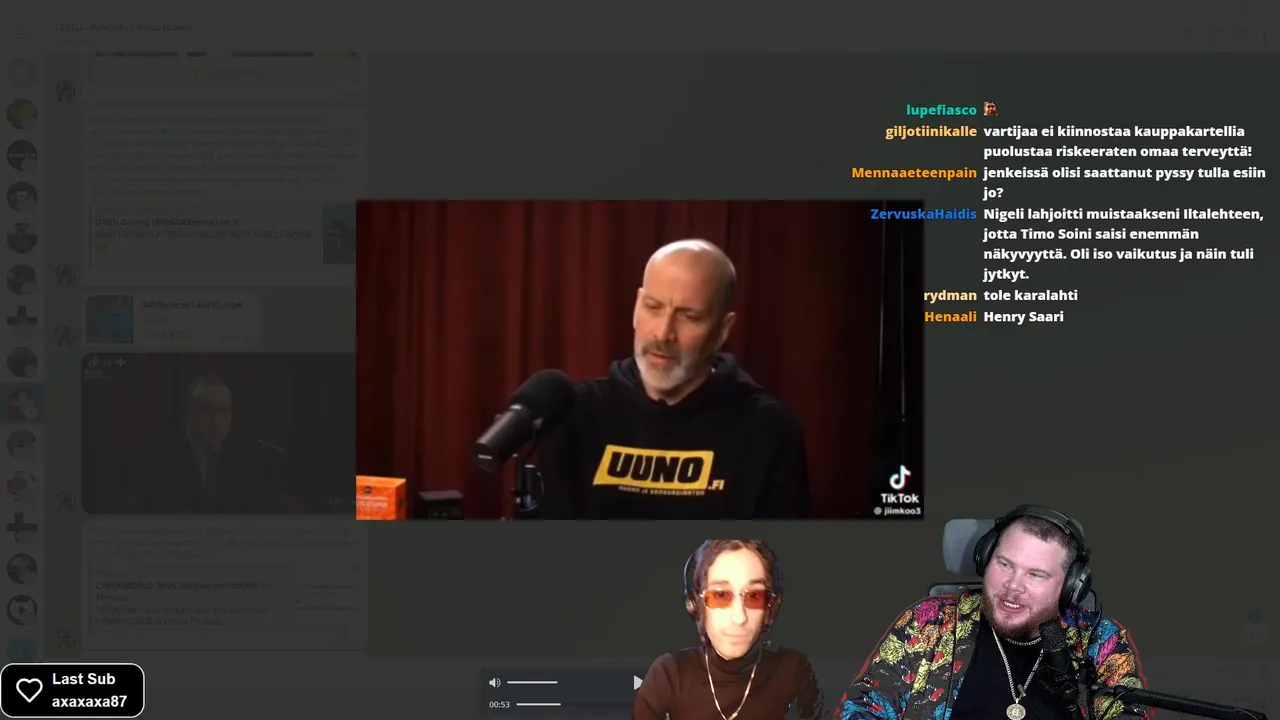Open chat user Mennaaeteenpain
The image size is (1280, 720).
[914, 173]
